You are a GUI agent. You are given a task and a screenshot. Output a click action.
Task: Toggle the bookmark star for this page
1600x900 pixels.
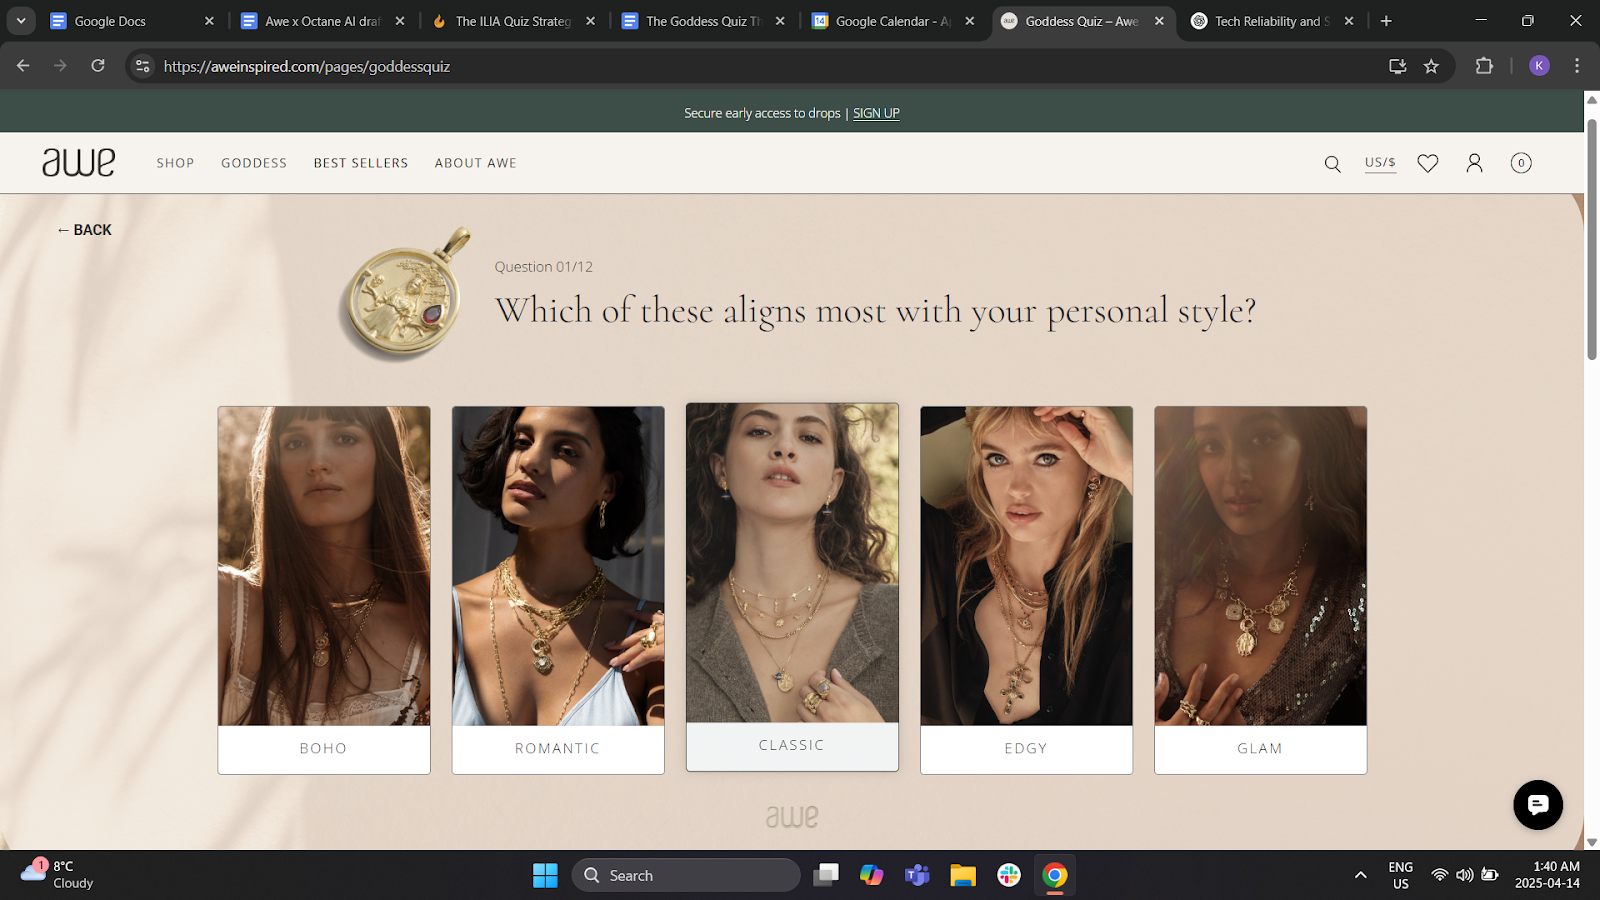coord(1432,66)
